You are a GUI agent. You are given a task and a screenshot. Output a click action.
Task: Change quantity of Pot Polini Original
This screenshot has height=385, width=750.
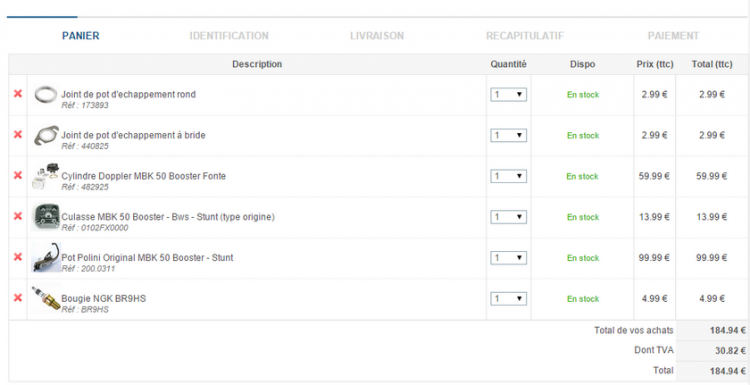[508, 258]
